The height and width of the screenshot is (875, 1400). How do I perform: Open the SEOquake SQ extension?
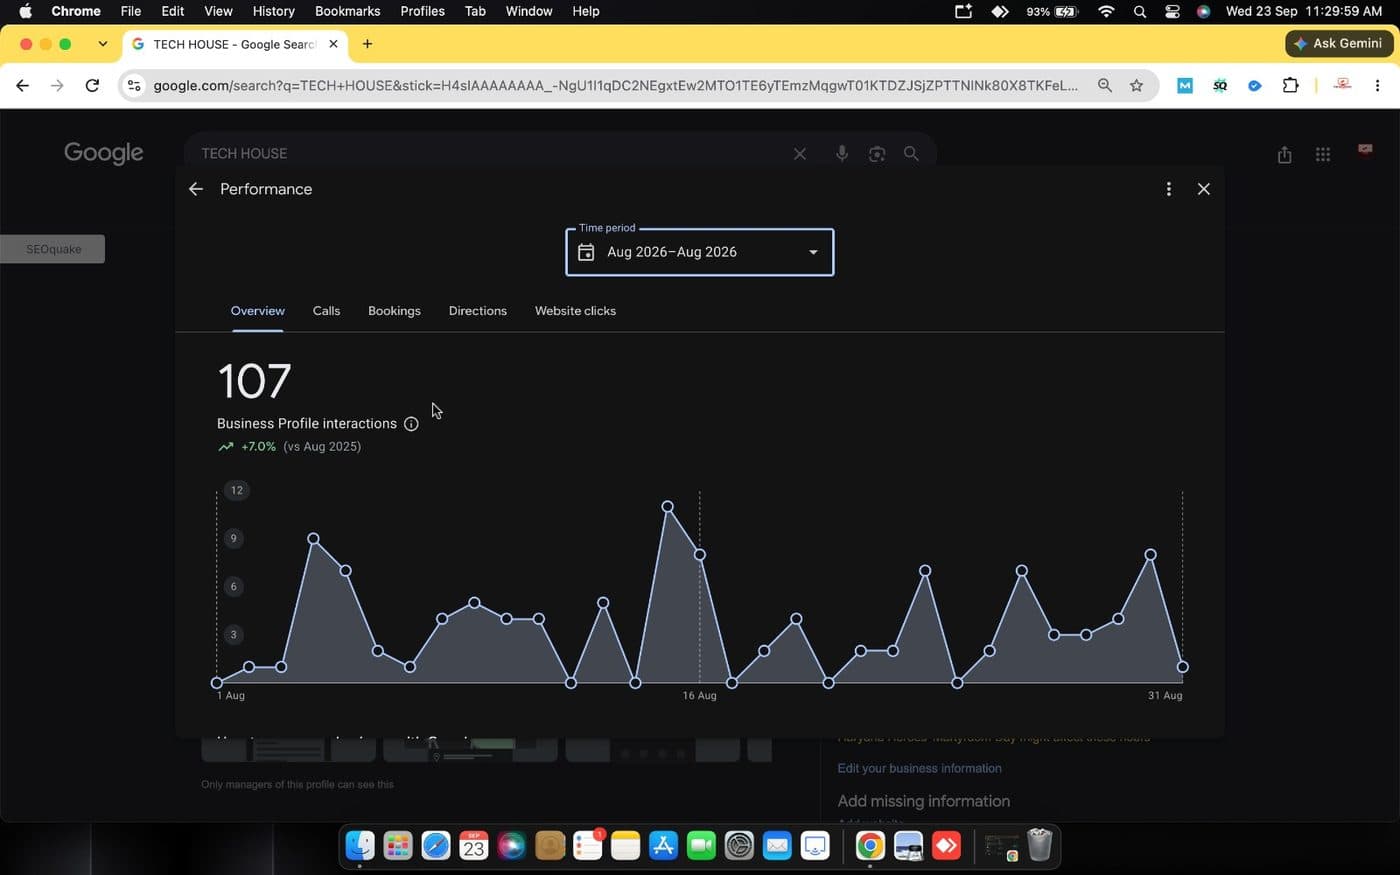point(1220,86)
